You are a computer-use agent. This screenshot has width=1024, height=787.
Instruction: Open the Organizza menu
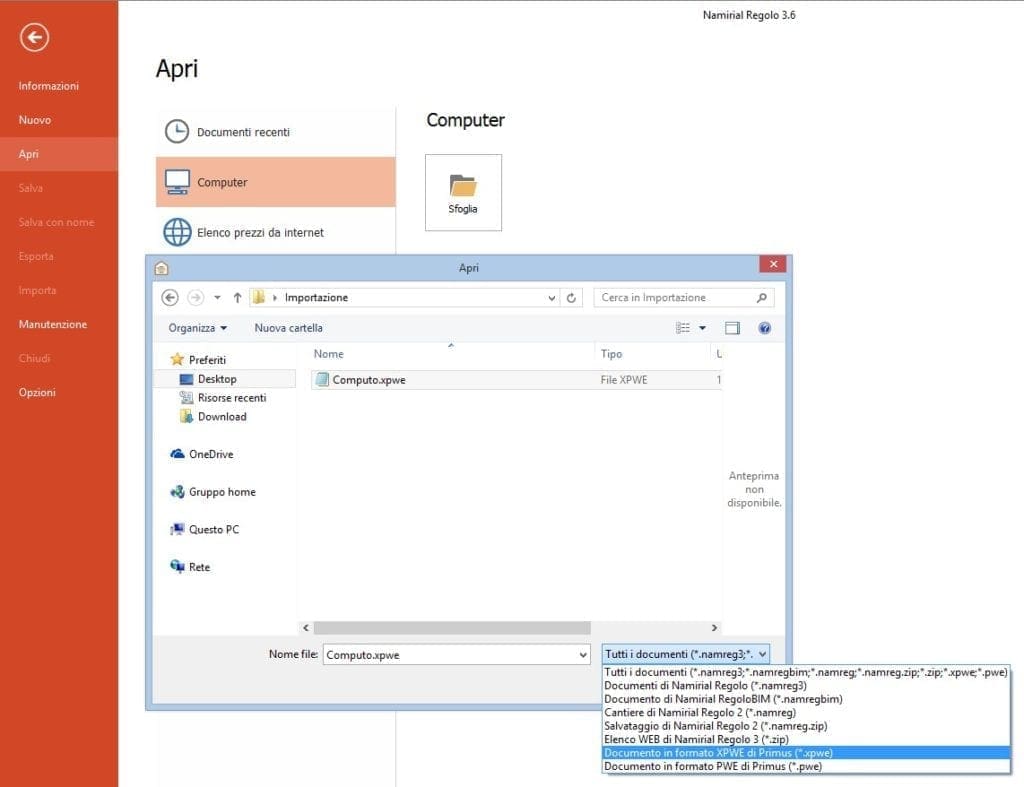coord(198,328)
